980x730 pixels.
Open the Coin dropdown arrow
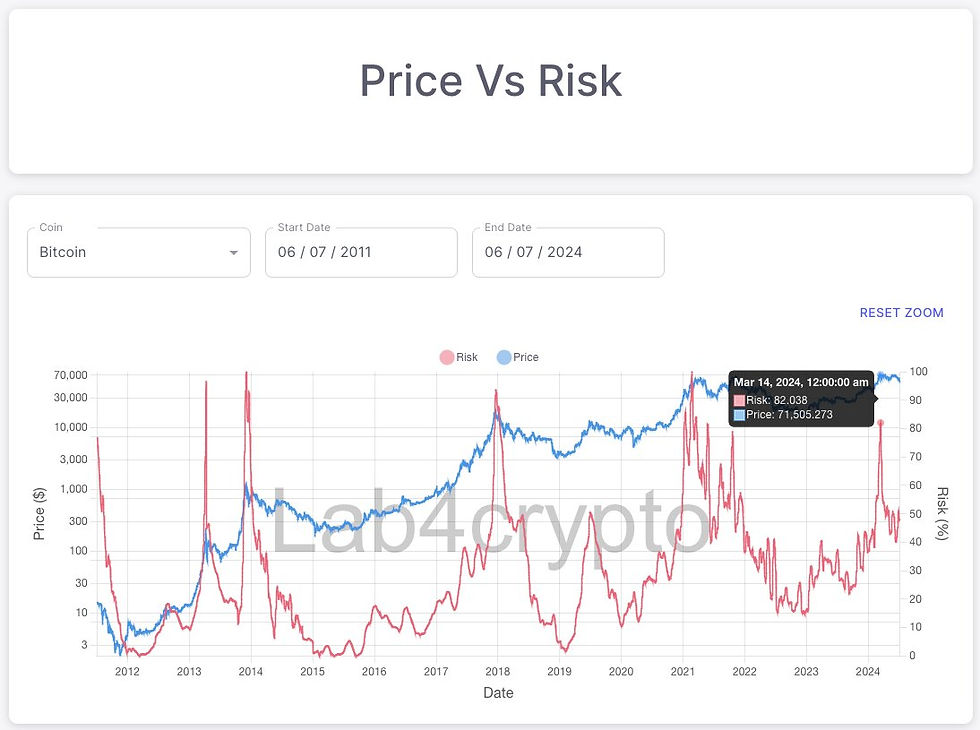234,253
